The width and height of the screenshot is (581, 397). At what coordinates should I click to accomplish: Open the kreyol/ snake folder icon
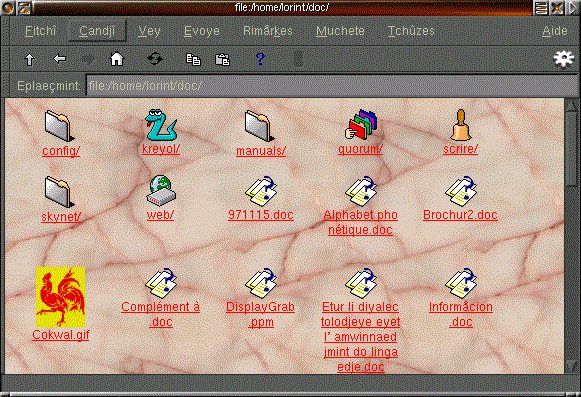pos(161,125)
